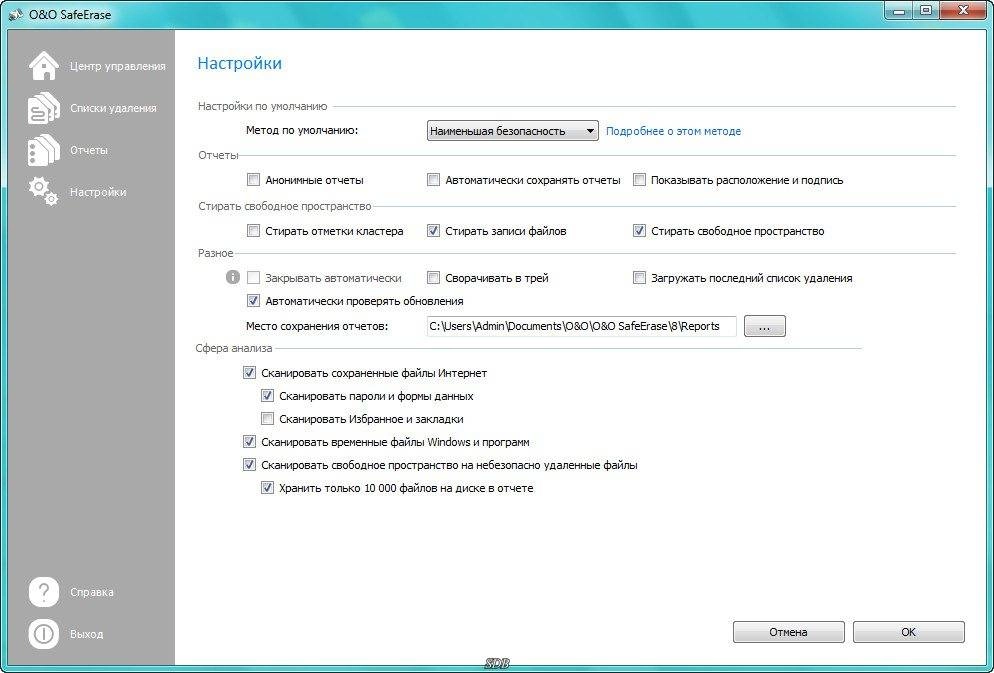This screenshot has height=673, width=994.
Task: Uncheck Сканировать пароли и формы данных
Action: tap(268, 396)
